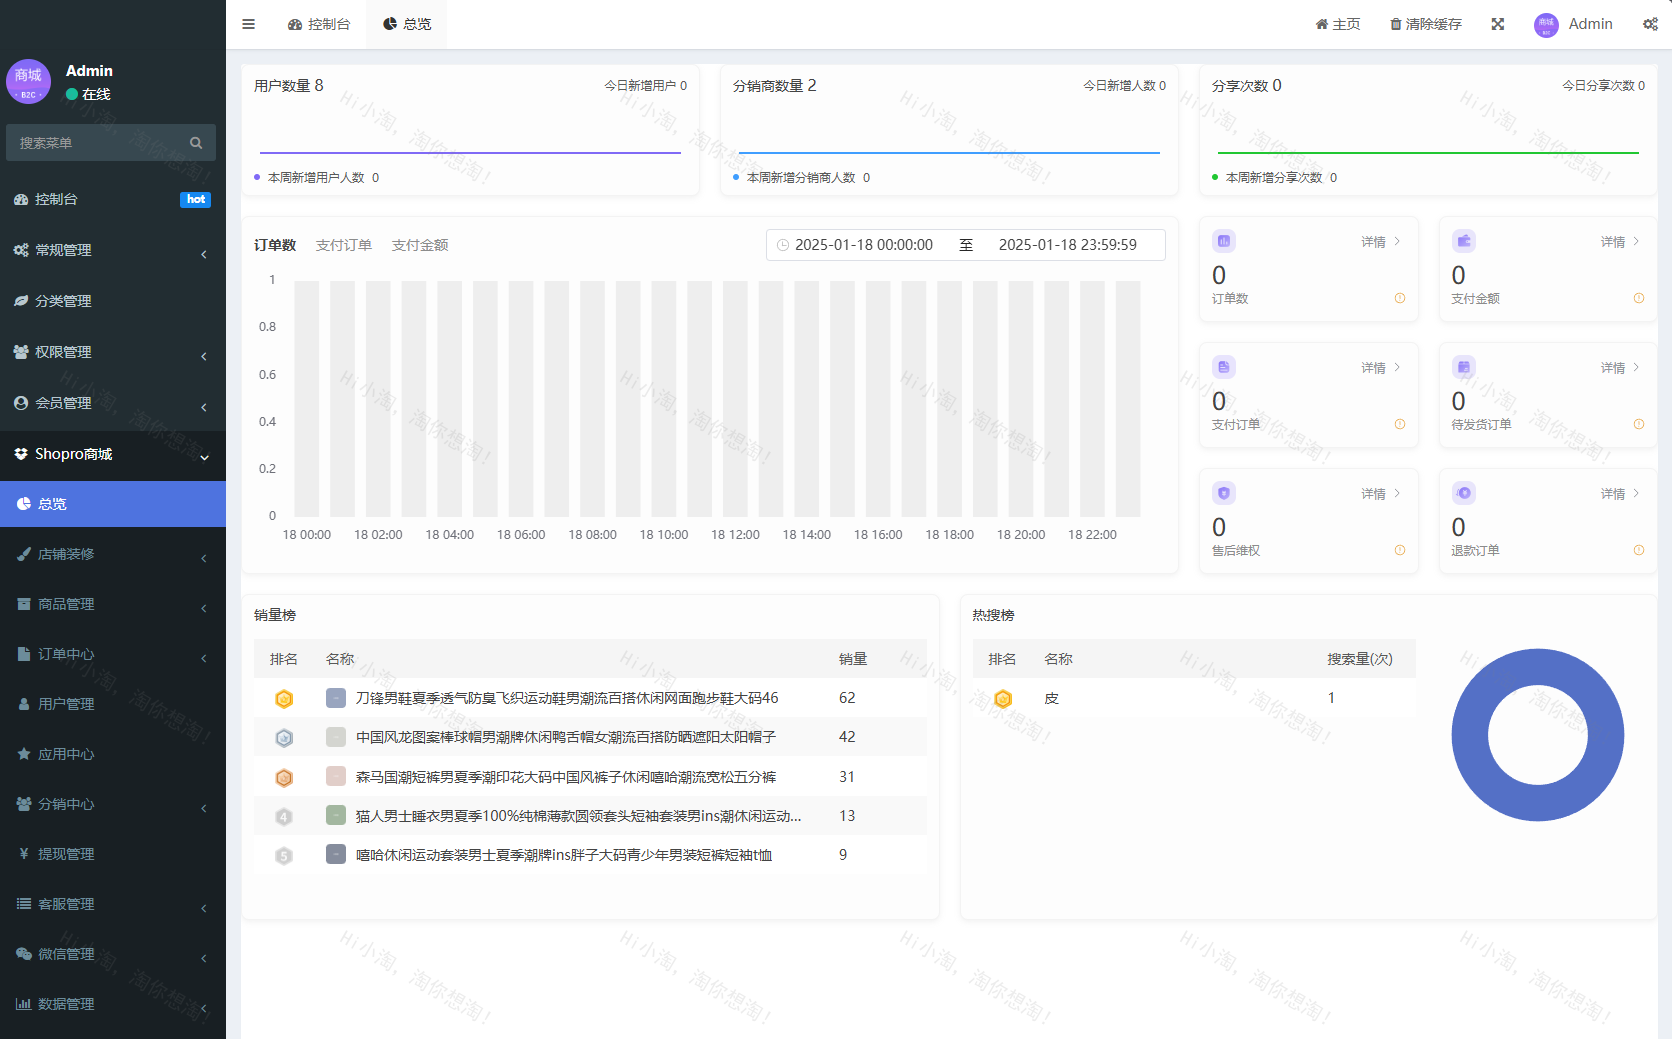Click the silver rank-2 medal in 销量榜
This screenshot has width=1672, height=1039.
(x=284, y=738)
